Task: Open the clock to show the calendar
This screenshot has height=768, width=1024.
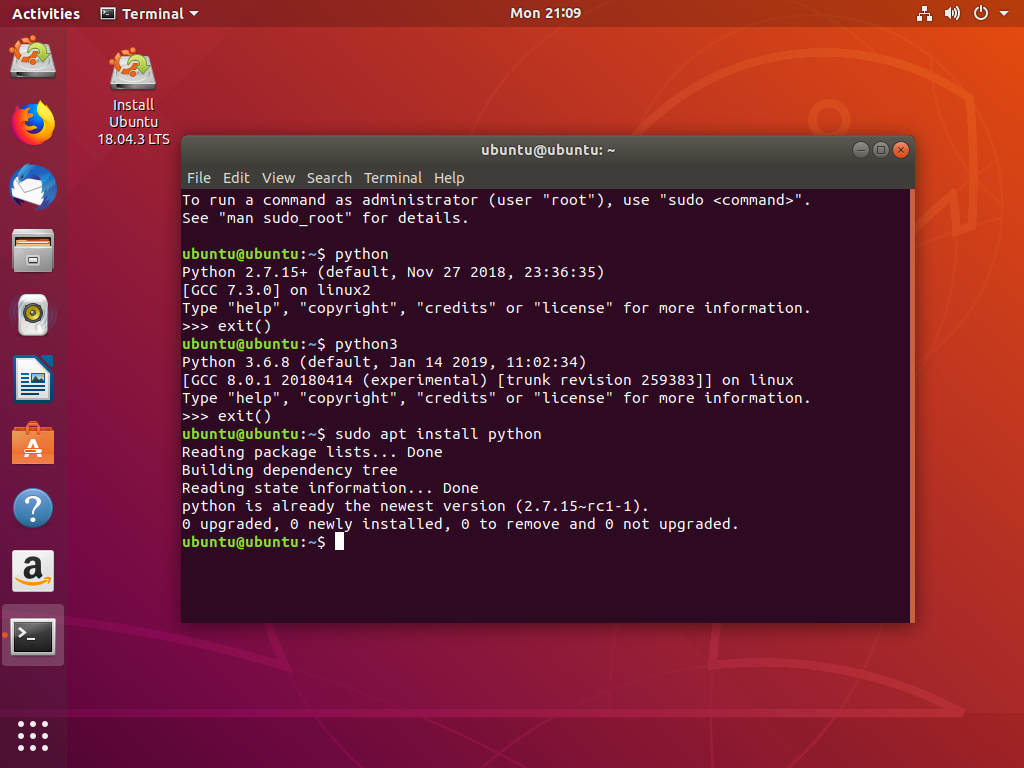Action: click(x=545, y=13)
